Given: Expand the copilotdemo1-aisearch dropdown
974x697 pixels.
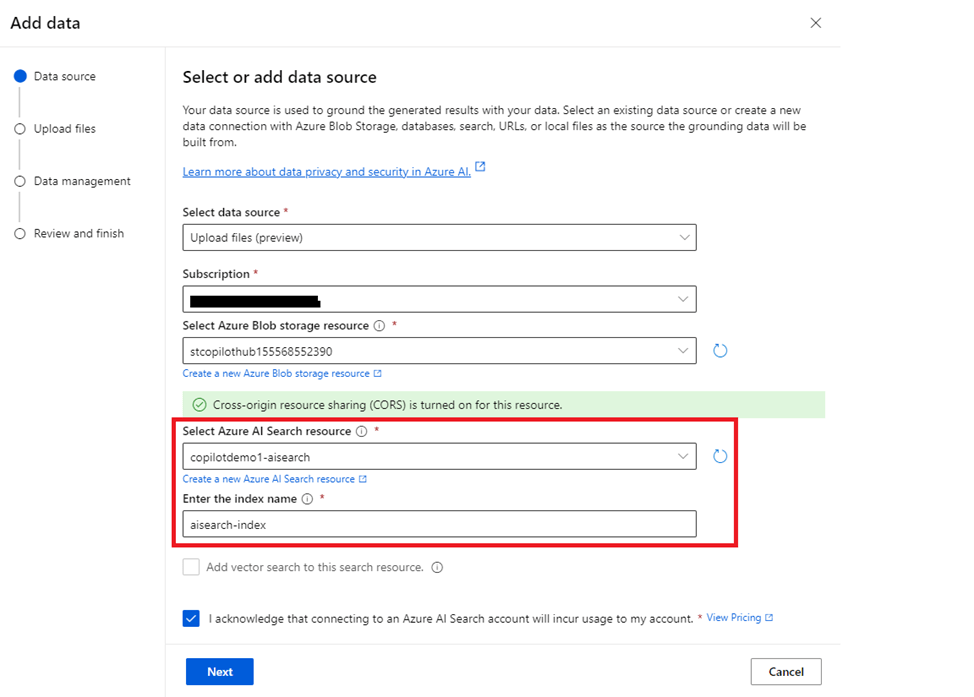Looking at the screenshot, I should (439, 457).
